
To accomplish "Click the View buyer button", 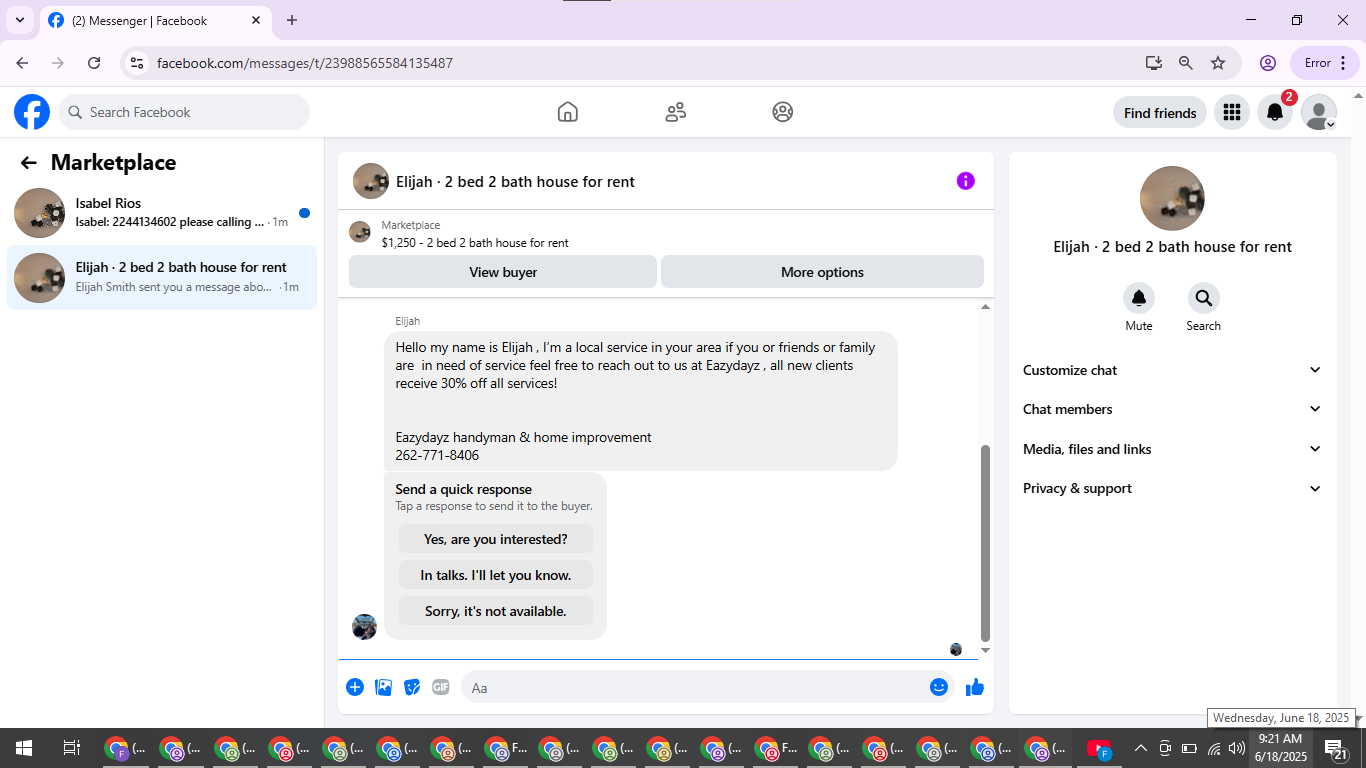I will [503, 272].
